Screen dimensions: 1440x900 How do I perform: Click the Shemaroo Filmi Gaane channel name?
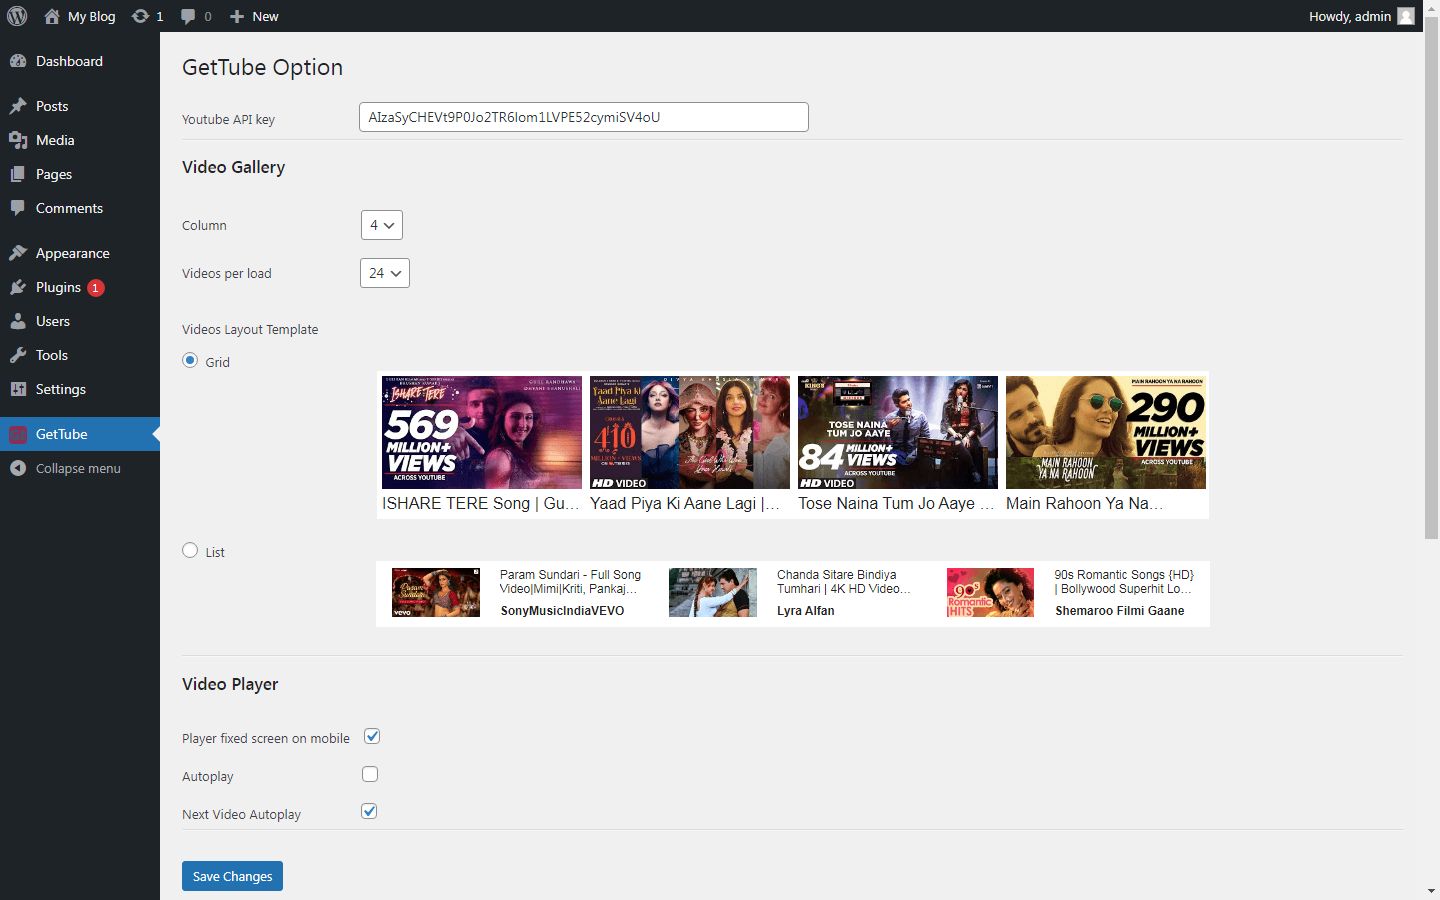(1120, 611)
